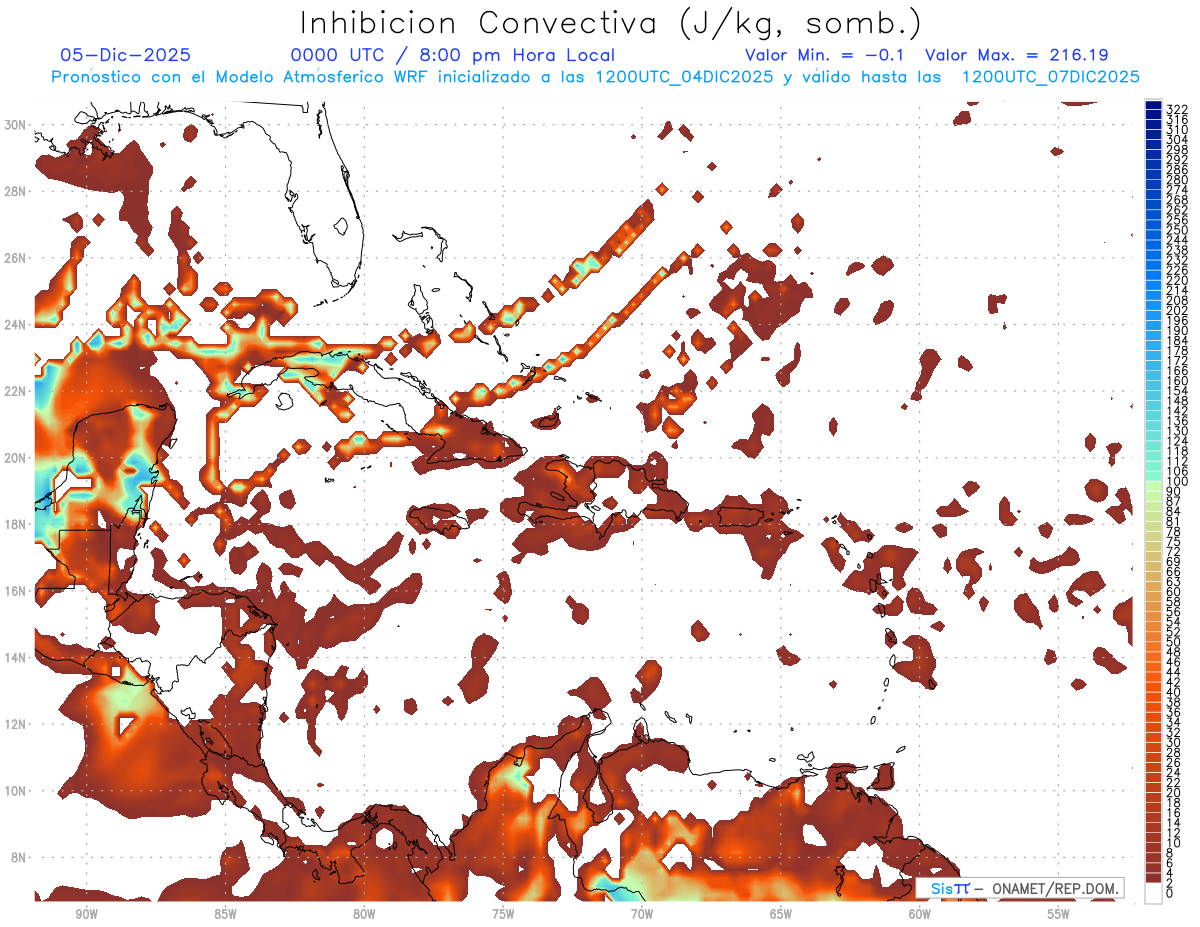
Task: Click the '65W' longitude label
Action: 781,915
